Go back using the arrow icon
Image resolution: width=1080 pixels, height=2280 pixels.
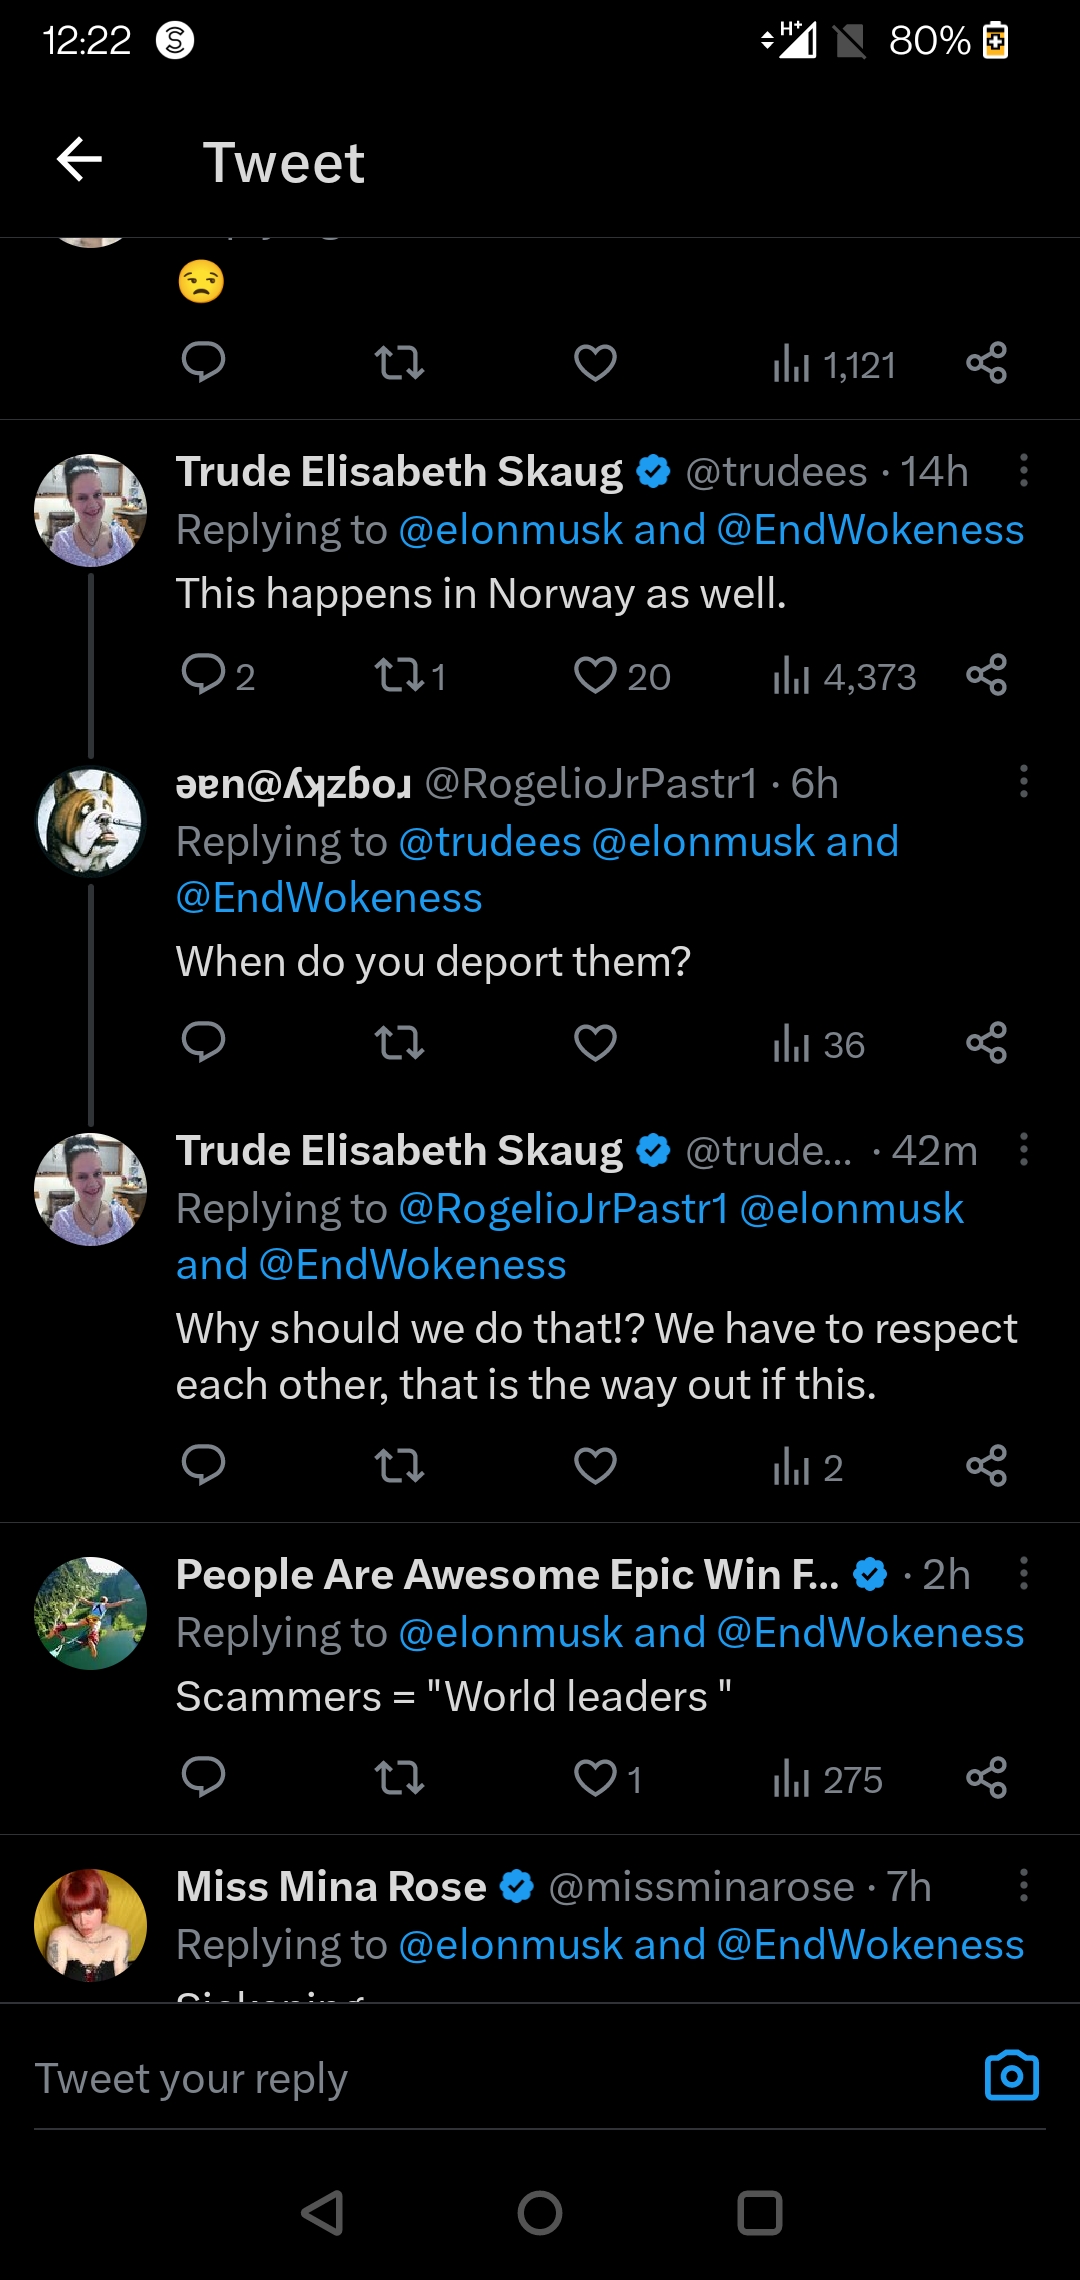tap(80, 160)
